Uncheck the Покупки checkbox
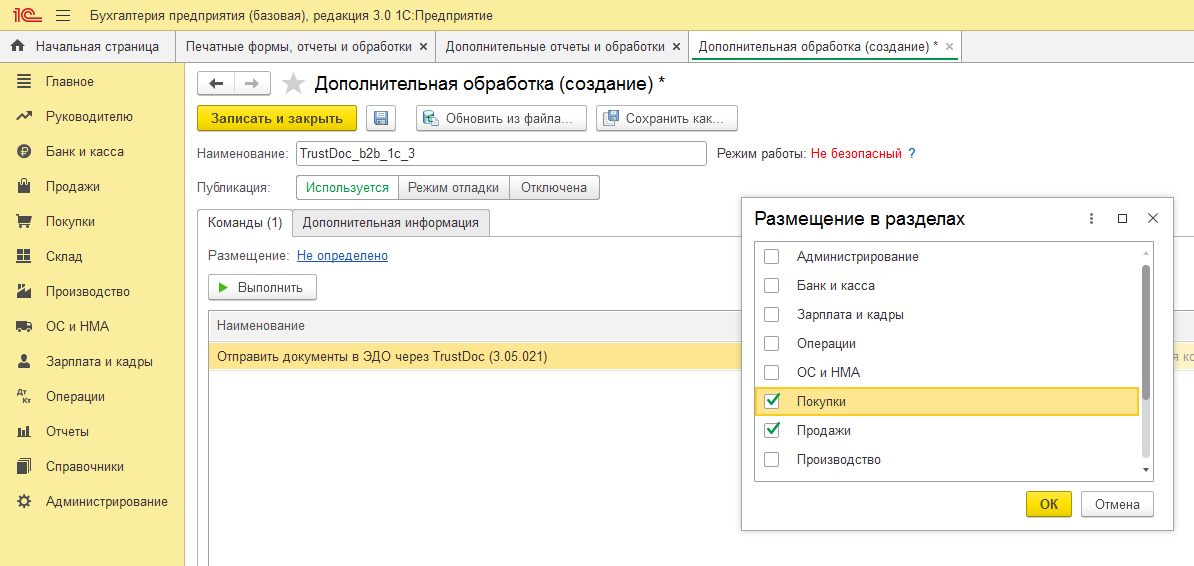The height and width of the screenshot is (566, 1194). tap(771, 401)
